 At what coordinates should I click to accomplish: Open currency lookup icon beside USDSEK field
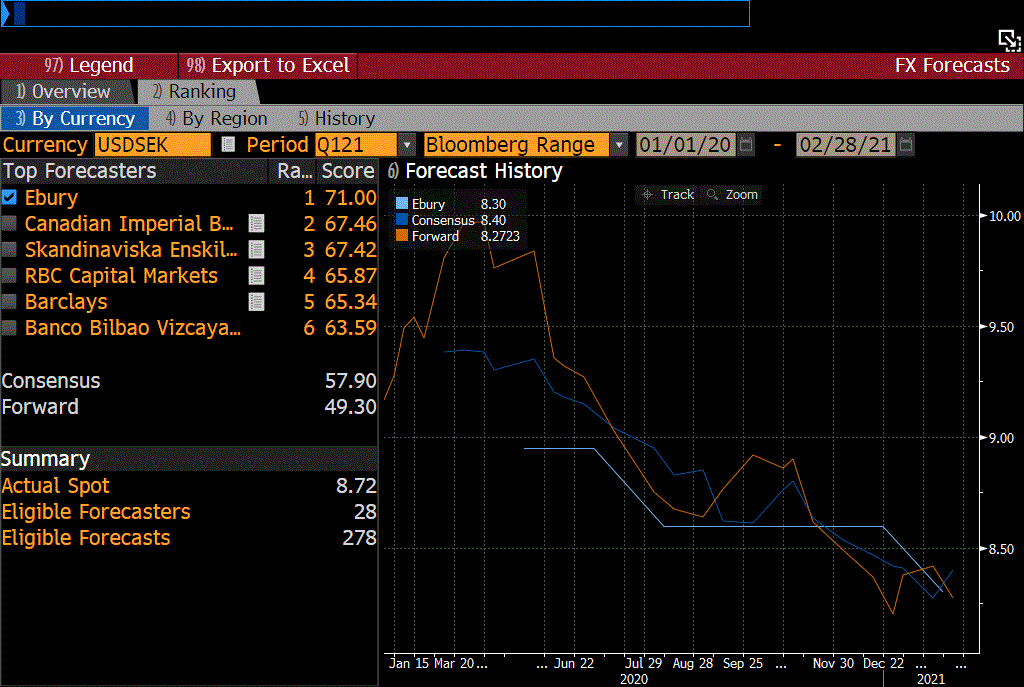[x=228, y=144]
